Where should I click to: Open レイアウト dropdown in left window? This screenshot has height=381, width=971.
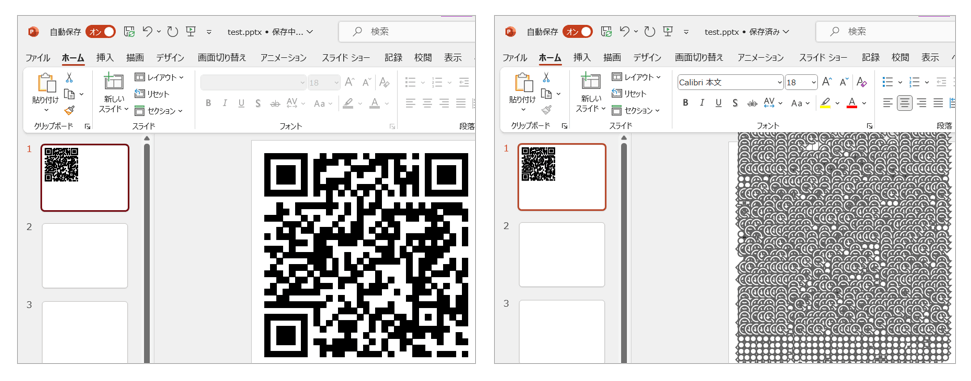coord(160,77)
